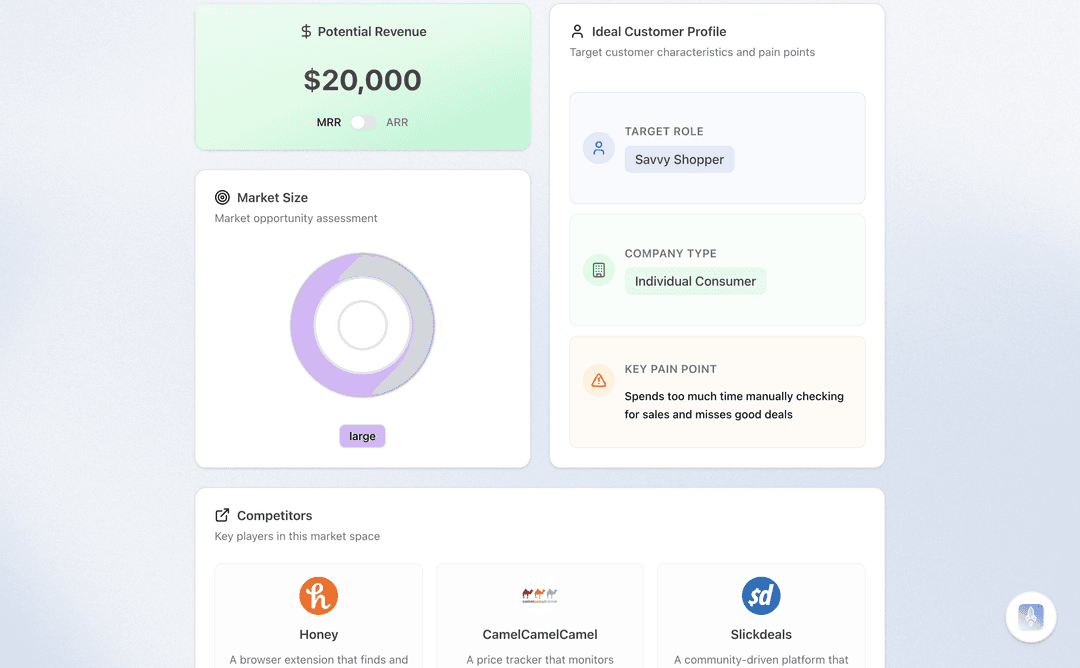Select the MRR label
Image resolution: width=1080 pixels, height=668 pixels.
pyautogui.click(x=329, y=123)
